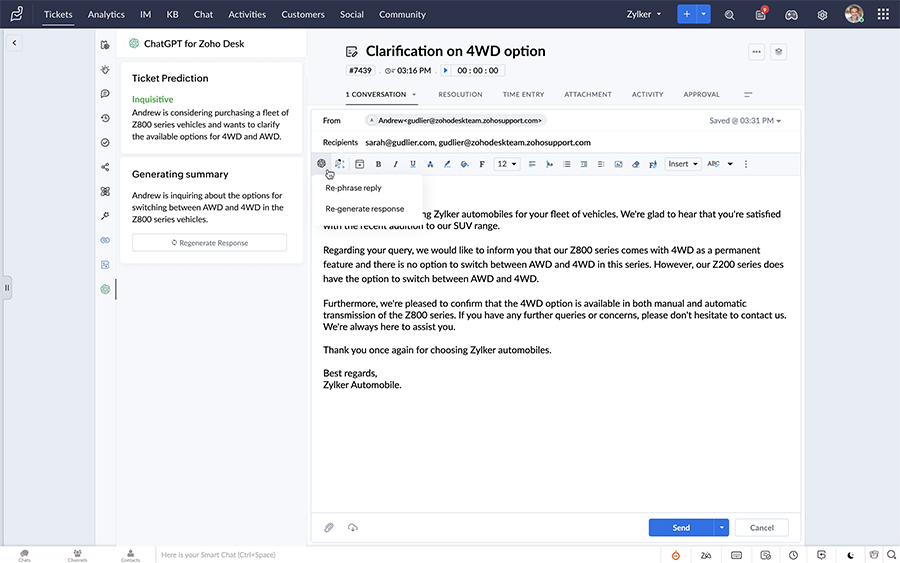Select Re-generate response menu option

[x=364, y=209]
